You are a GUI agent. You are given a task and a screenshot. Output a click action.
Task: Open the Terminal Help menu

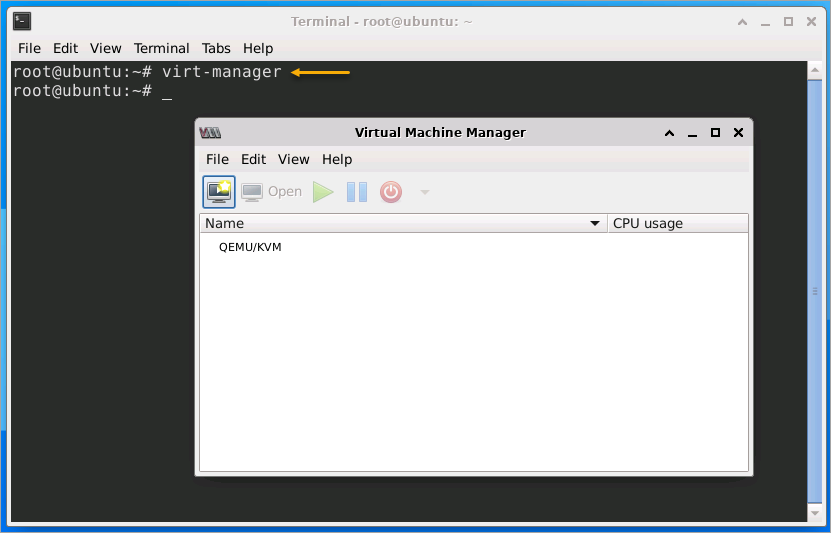coord(258,48)
